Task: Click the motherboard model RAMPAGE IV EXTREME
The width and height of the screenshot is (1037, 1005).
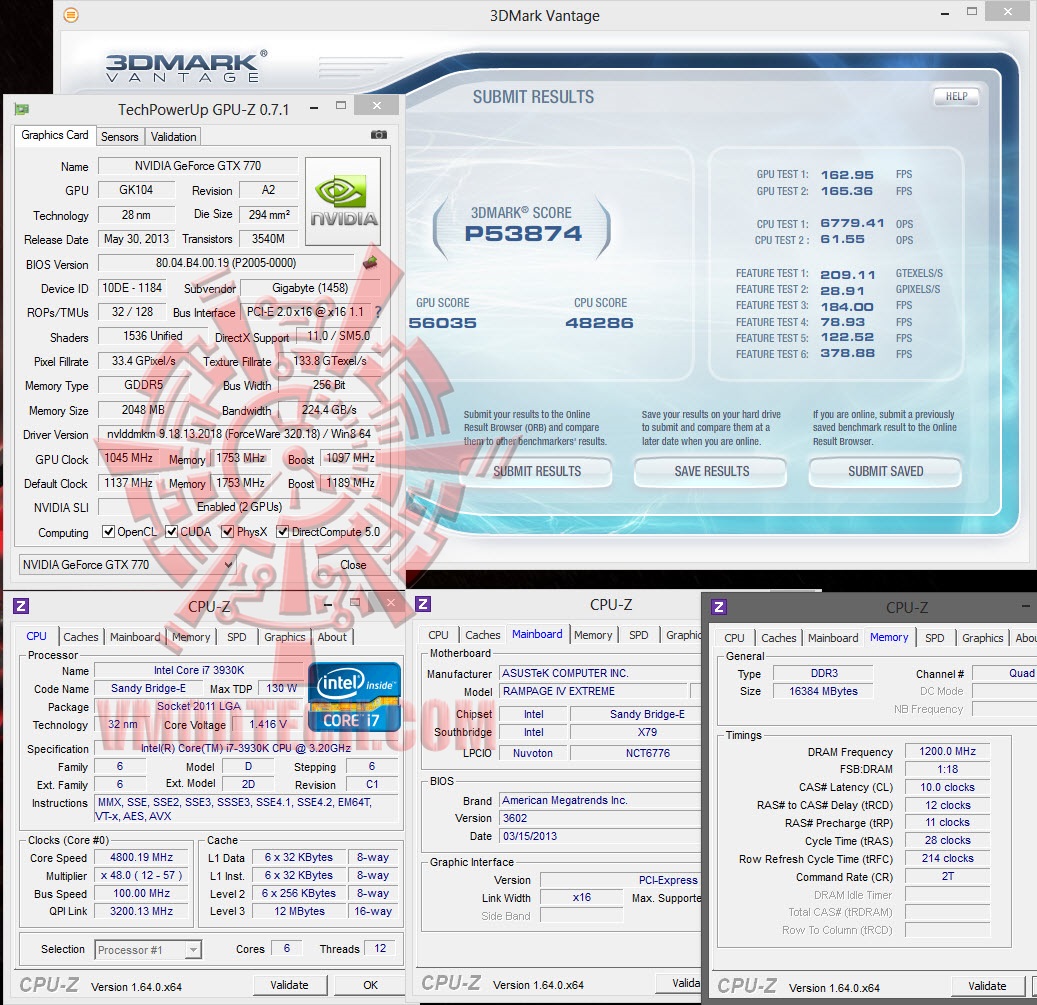Action: [595, 691]
